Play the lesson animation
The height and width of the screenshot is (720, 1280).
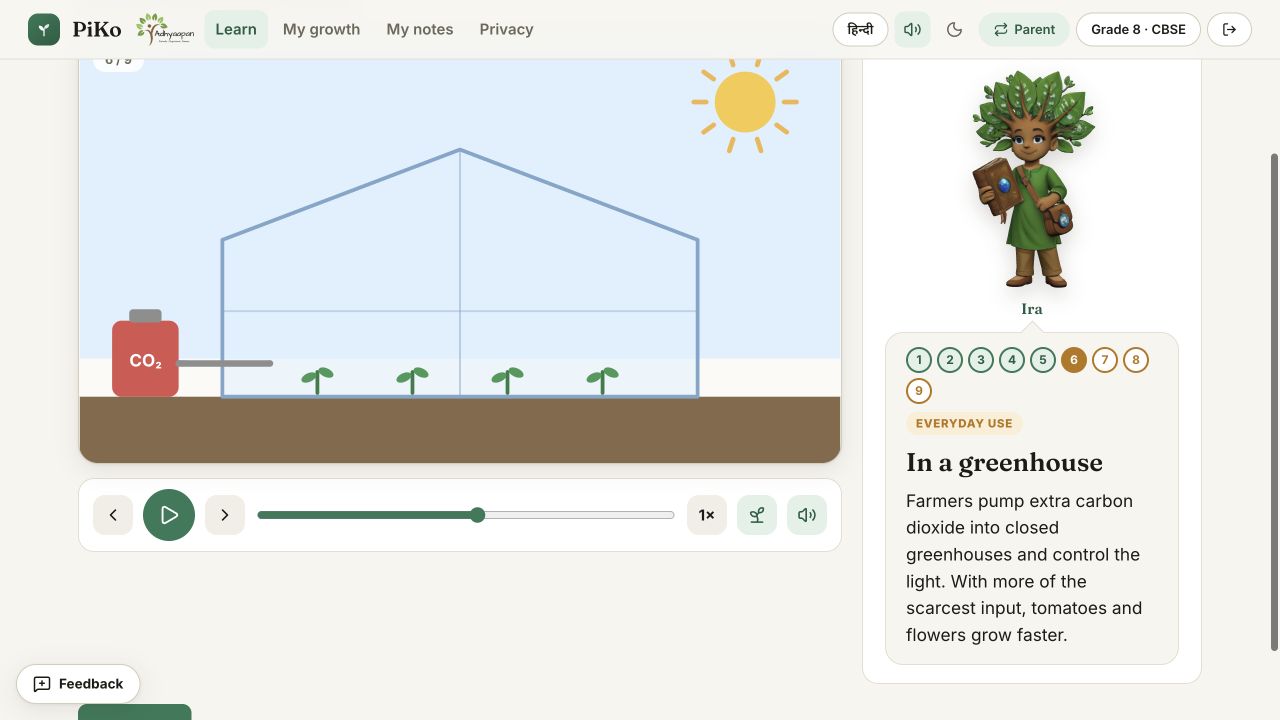169,515
